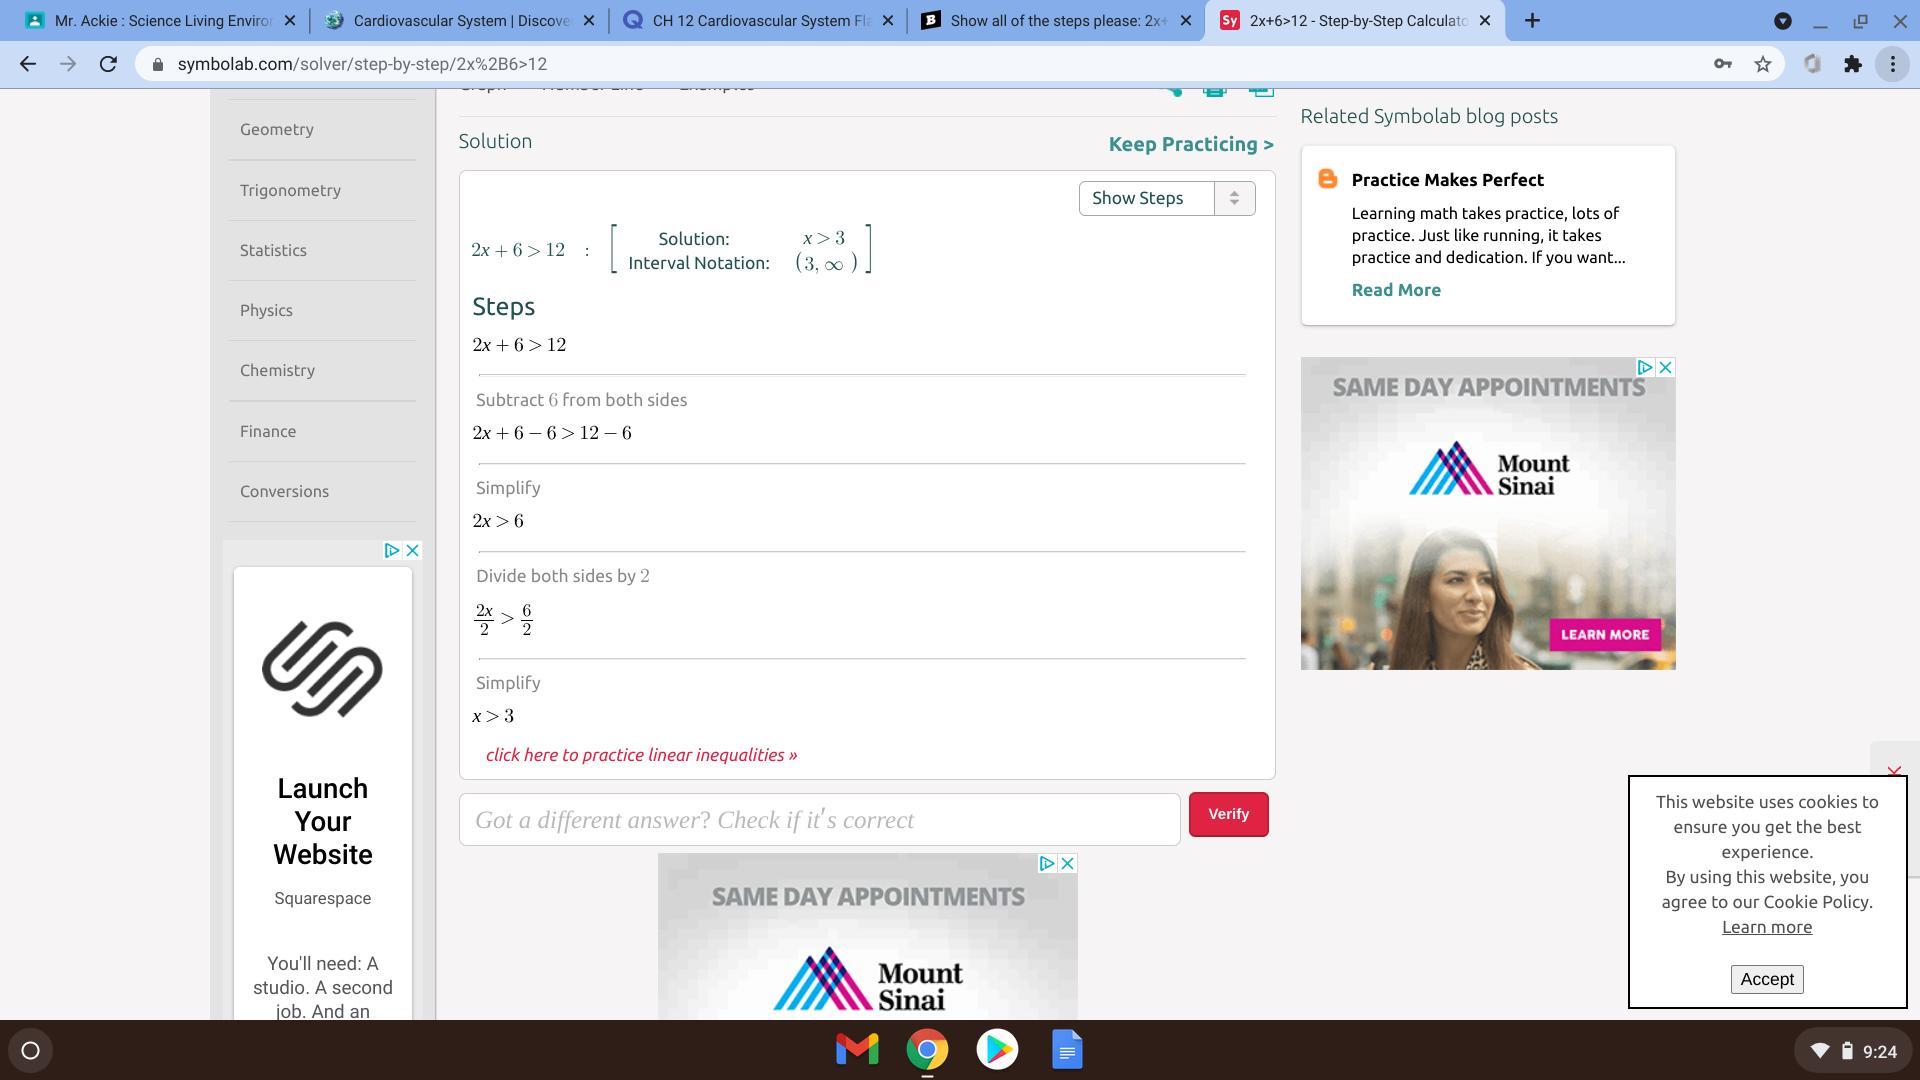1920x1080 pixels.
Task: Close the Squarespace ad with the X icon
Action: 412,551
